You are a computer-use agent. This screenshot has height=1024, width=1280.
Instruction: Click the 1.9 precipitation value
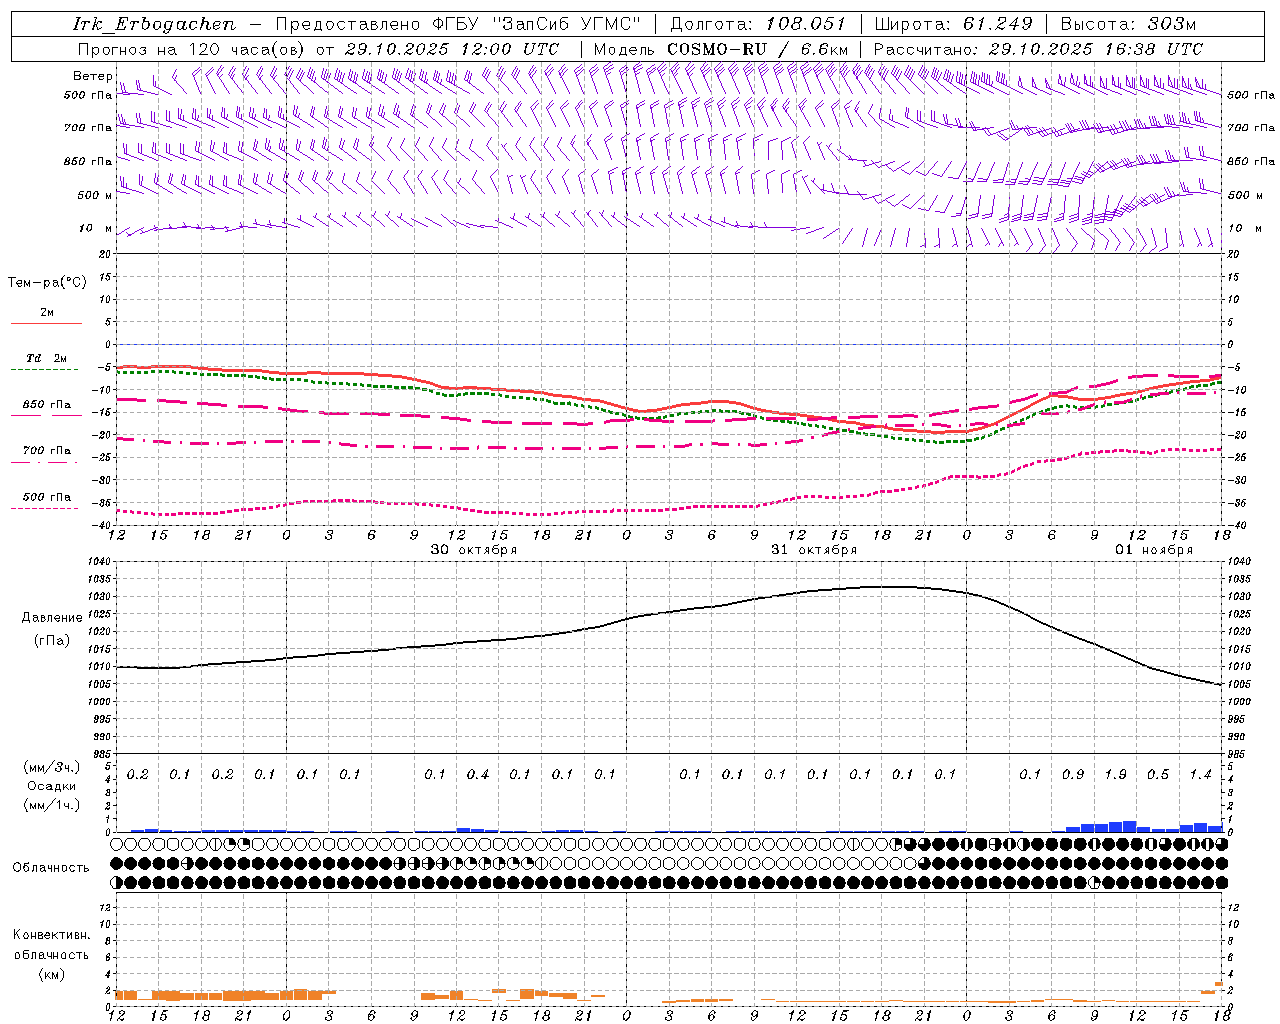1116,775
